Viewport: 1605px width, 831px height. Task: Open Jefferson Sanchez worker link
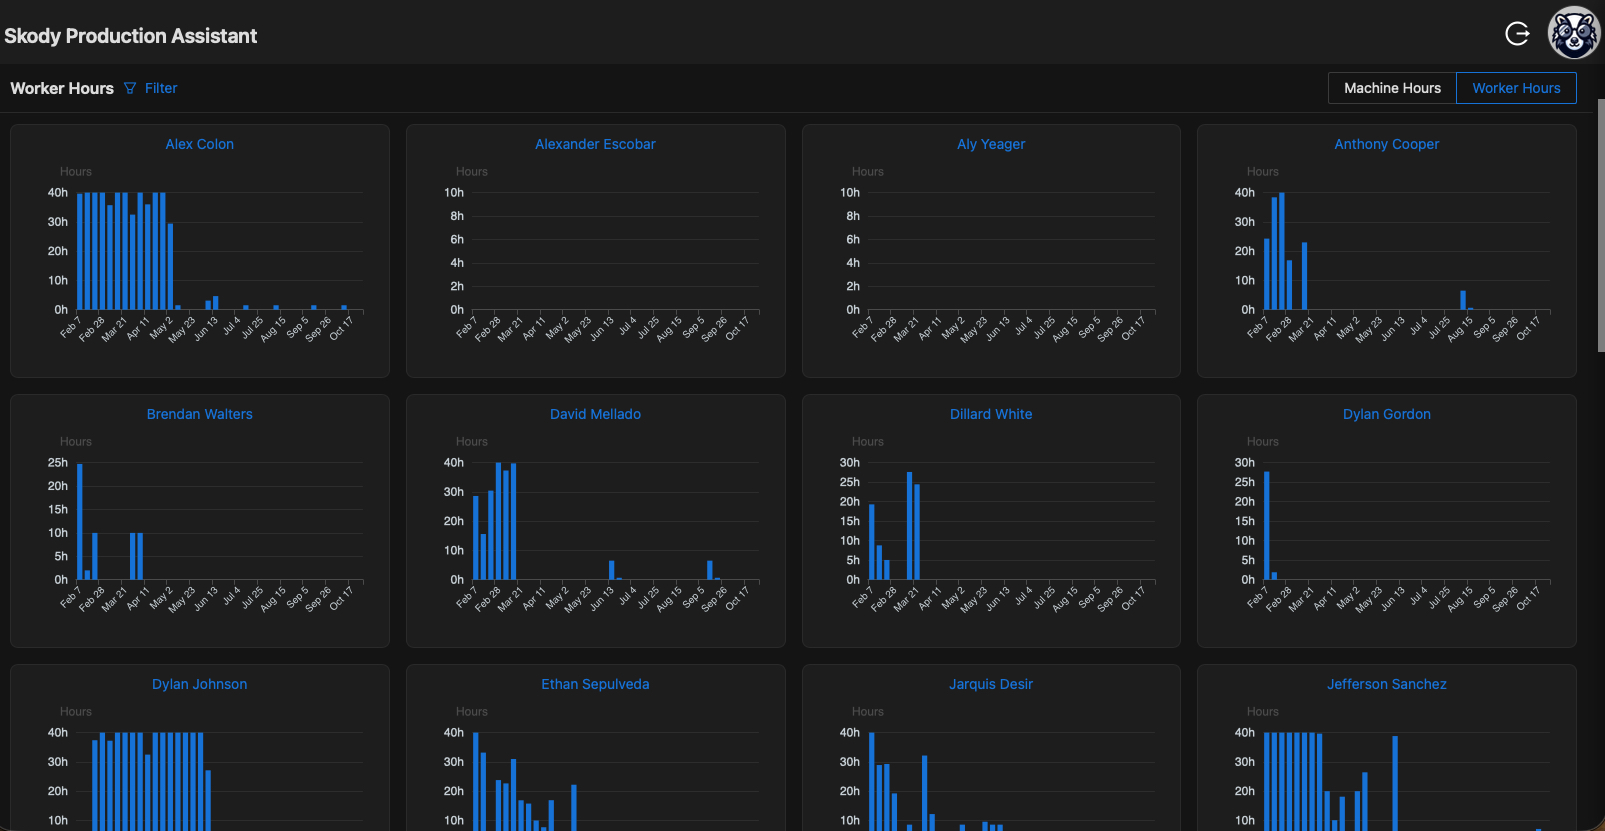coord(1387,684)
